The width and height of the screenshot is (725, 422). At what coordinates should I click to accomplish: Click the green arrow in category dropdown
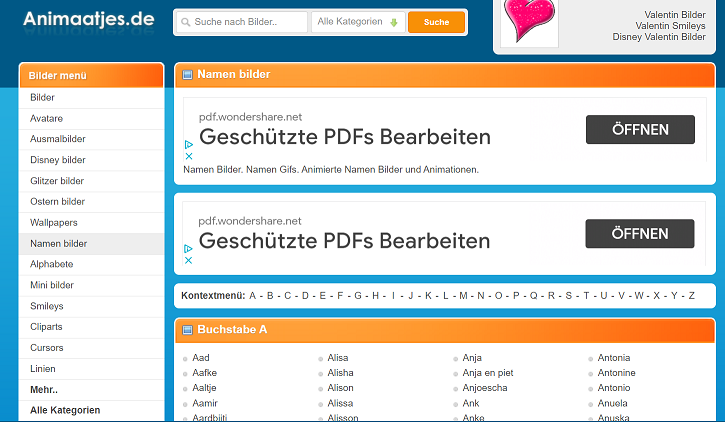tap(394, 22)
